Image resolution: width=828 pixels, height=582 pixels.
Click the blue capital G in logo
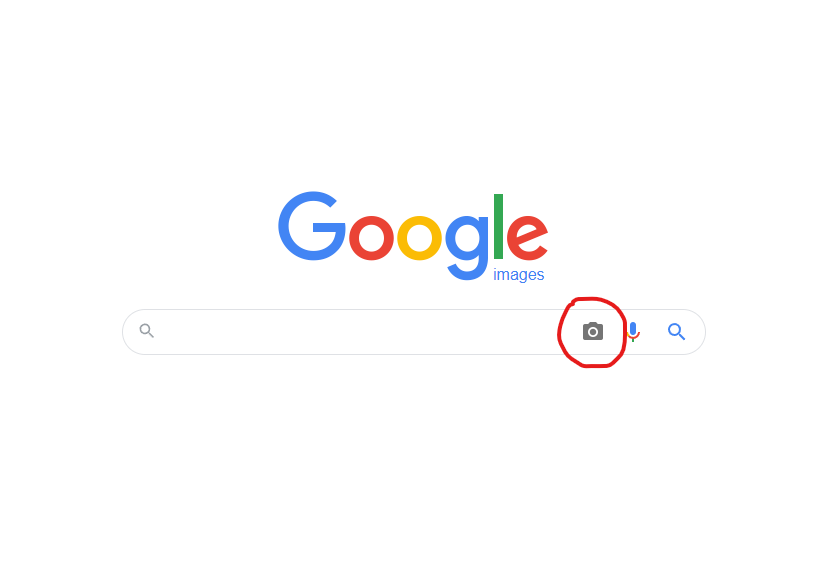pos(312,226)
